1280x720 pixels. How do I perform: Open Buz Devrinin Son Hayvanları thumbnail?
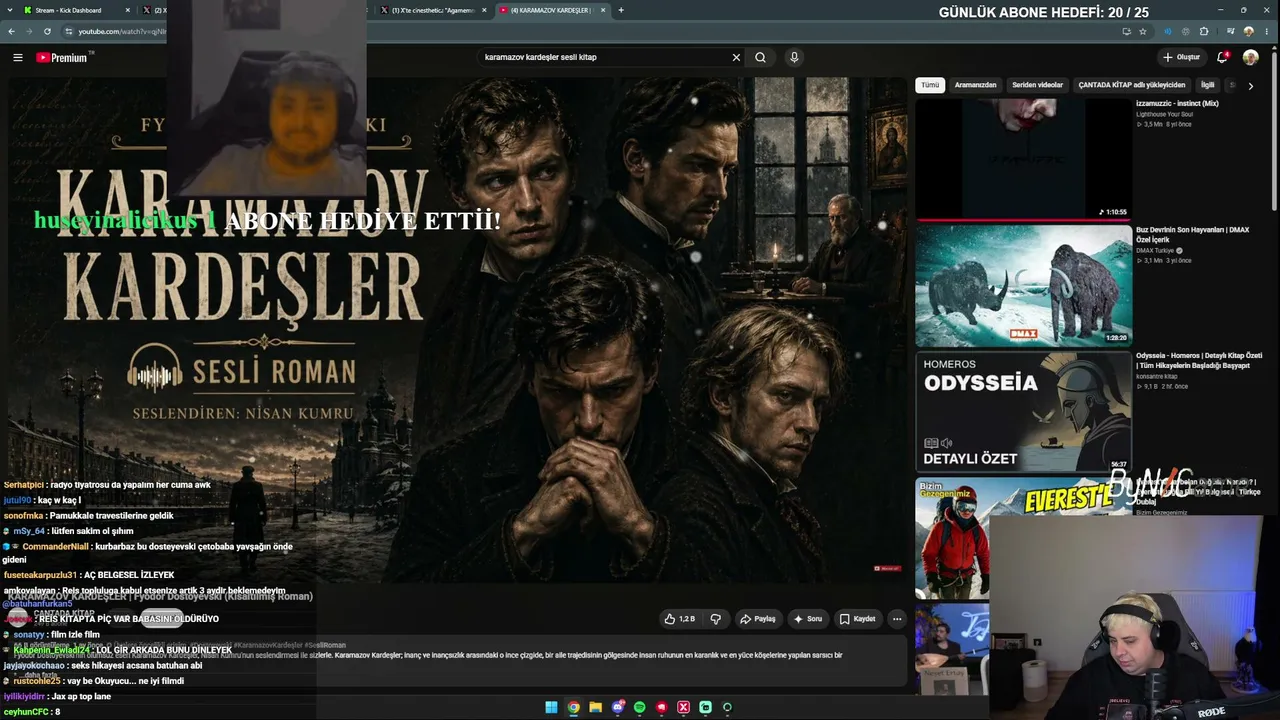click(x=1024, y=285)
